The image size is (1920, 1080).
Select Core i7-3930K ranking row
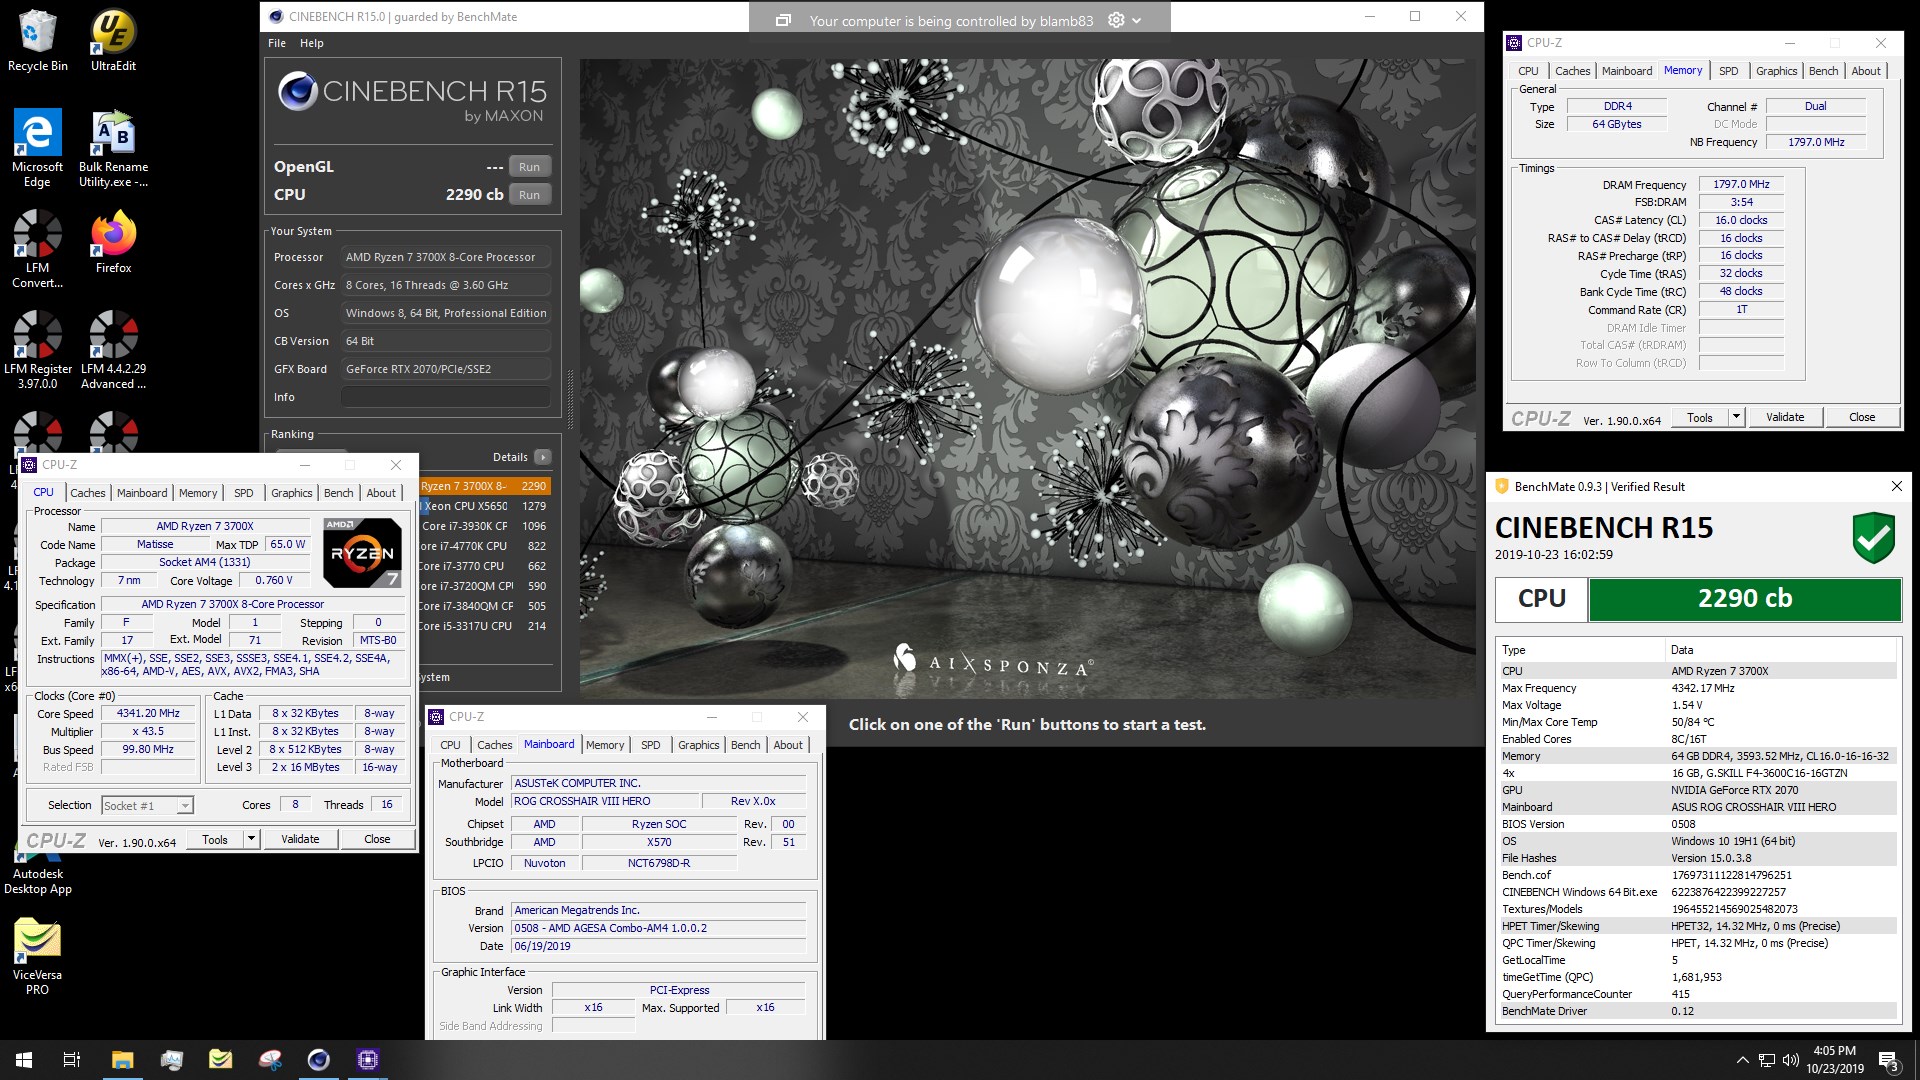click(x=484, y=526)
